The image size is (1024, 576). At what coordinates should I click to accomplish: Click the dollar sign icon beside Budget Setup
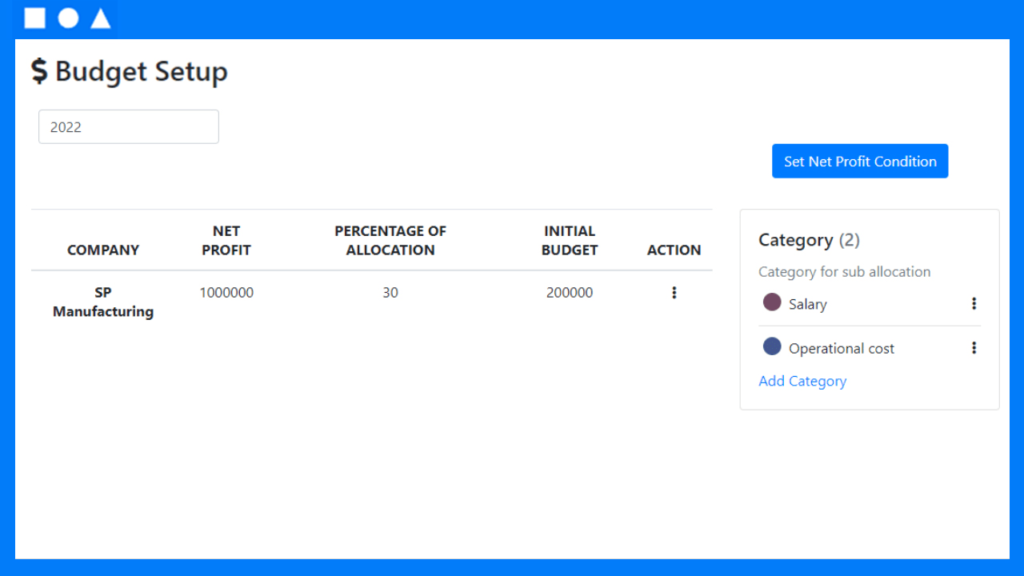point(39,71)
